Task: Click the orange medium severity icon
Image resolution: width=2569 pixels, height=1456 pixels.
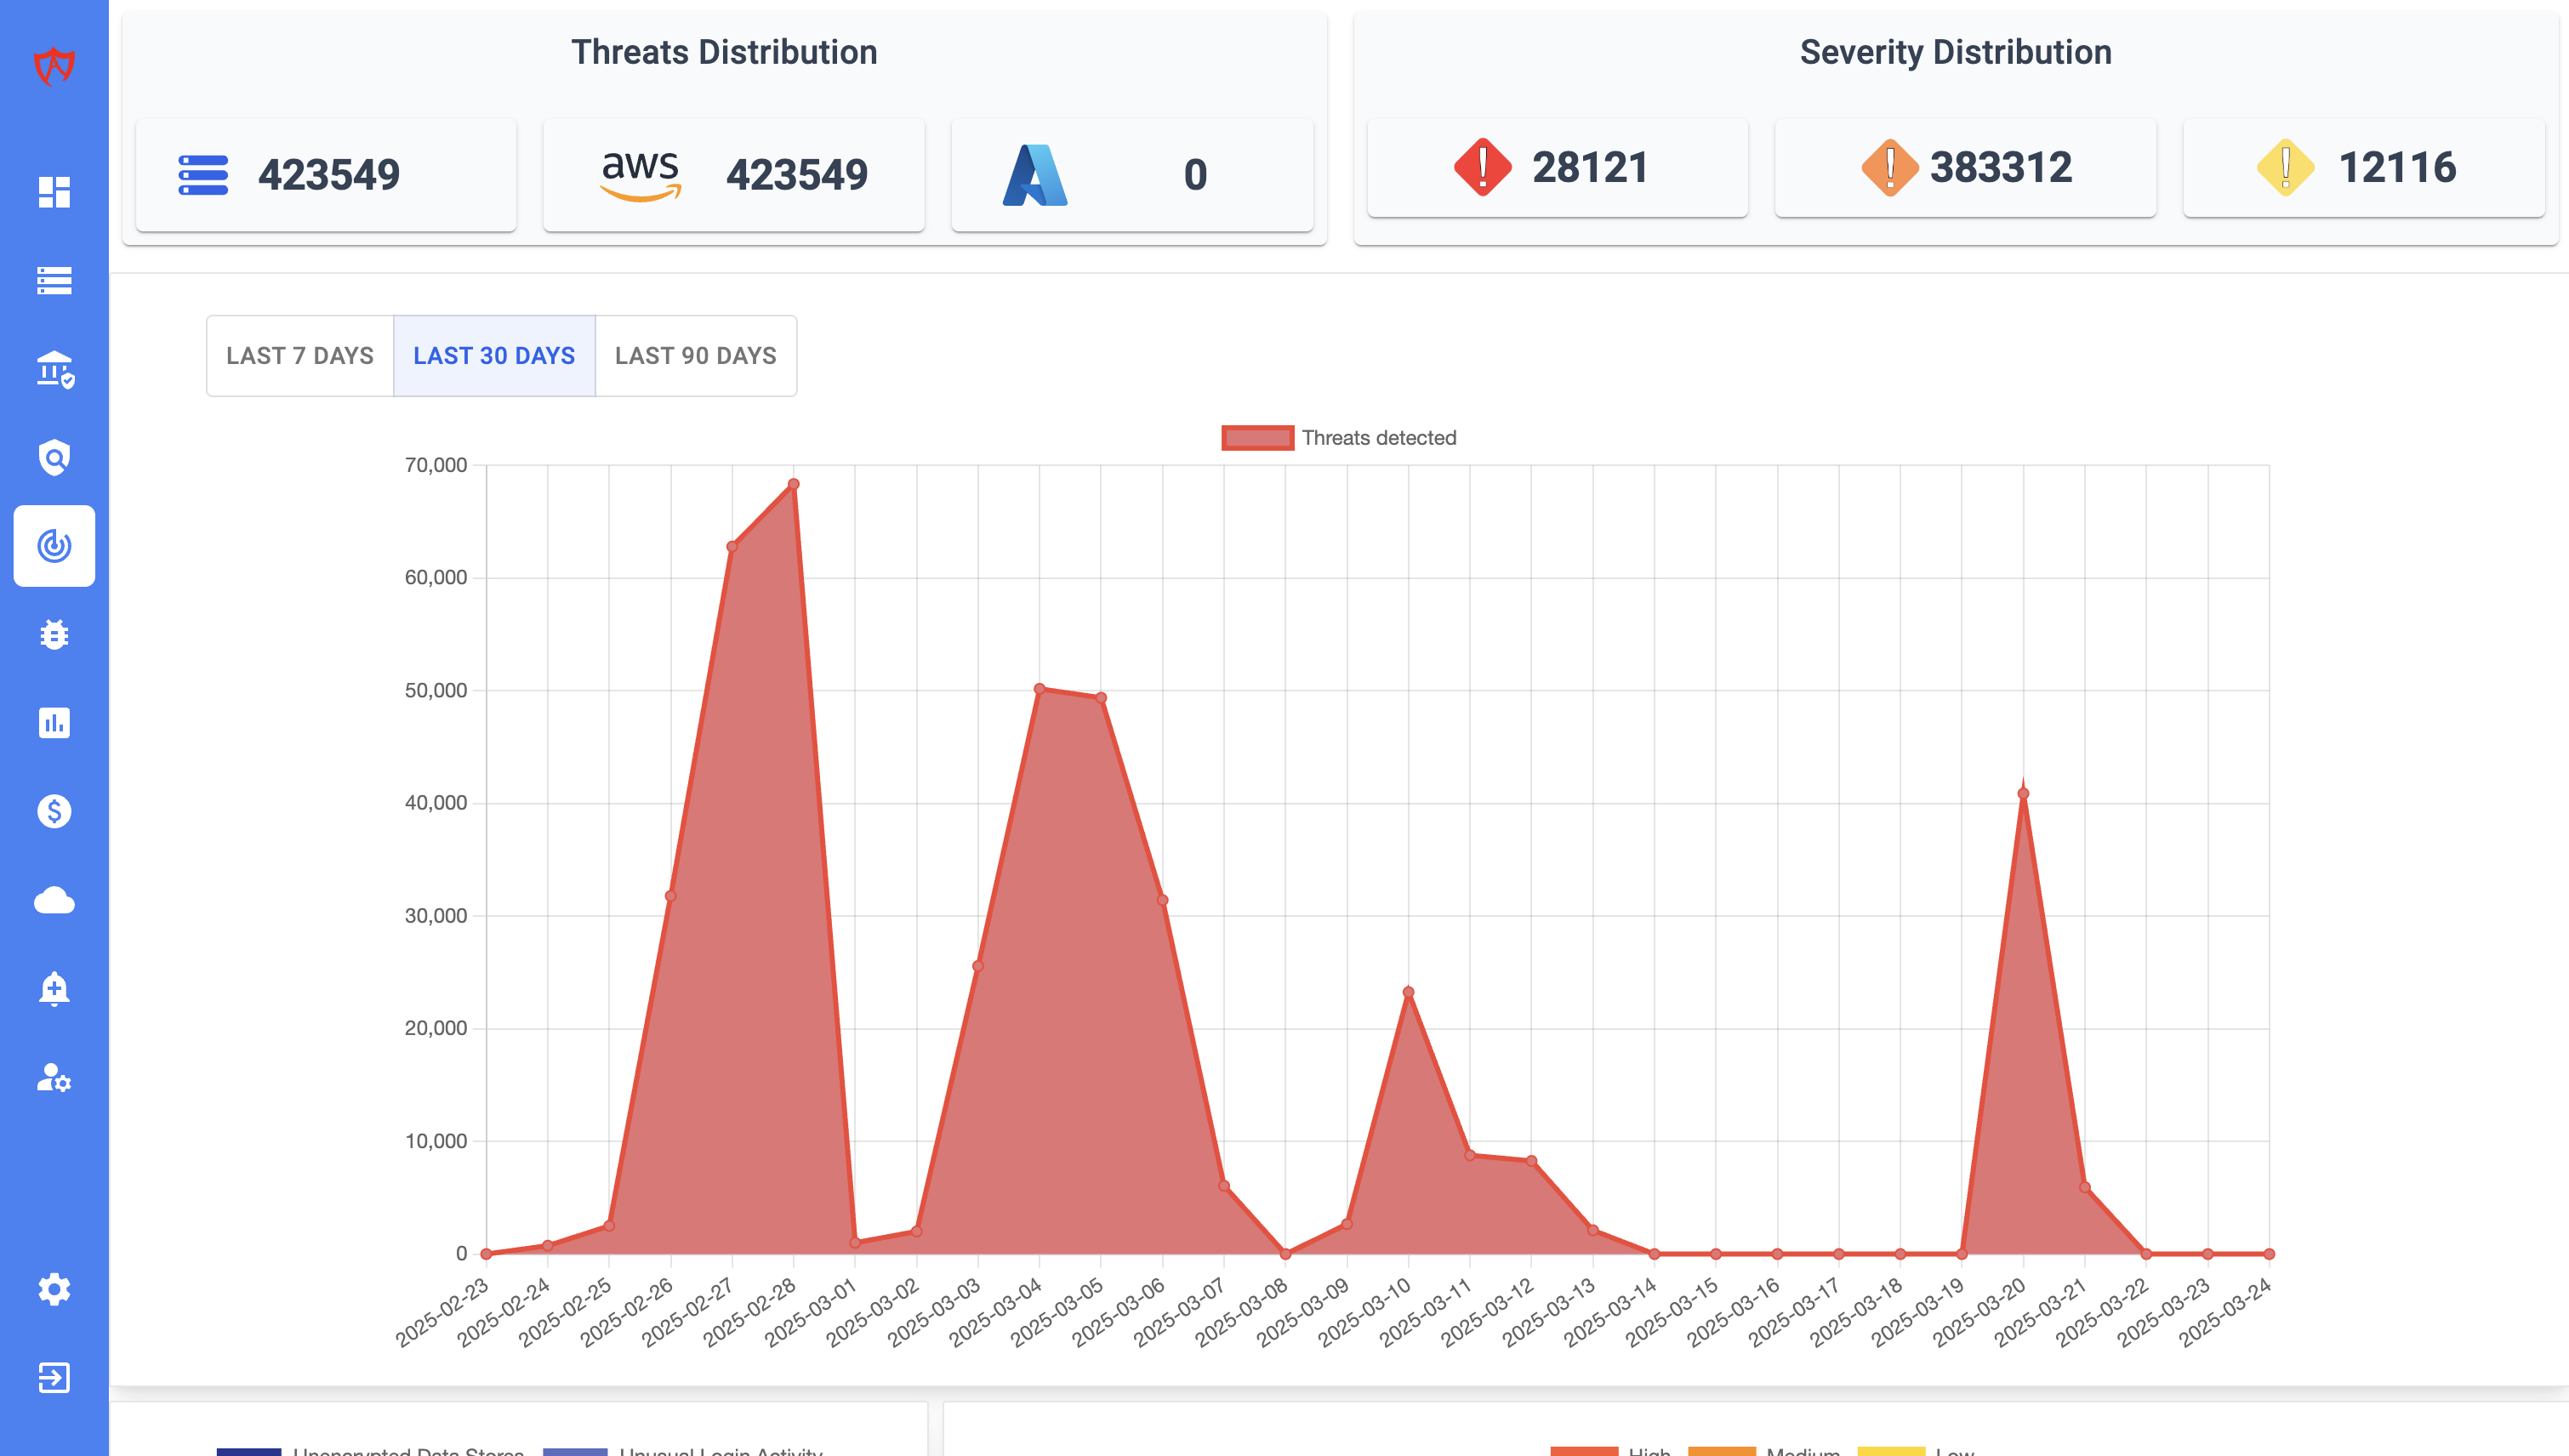Action: 1889,167
